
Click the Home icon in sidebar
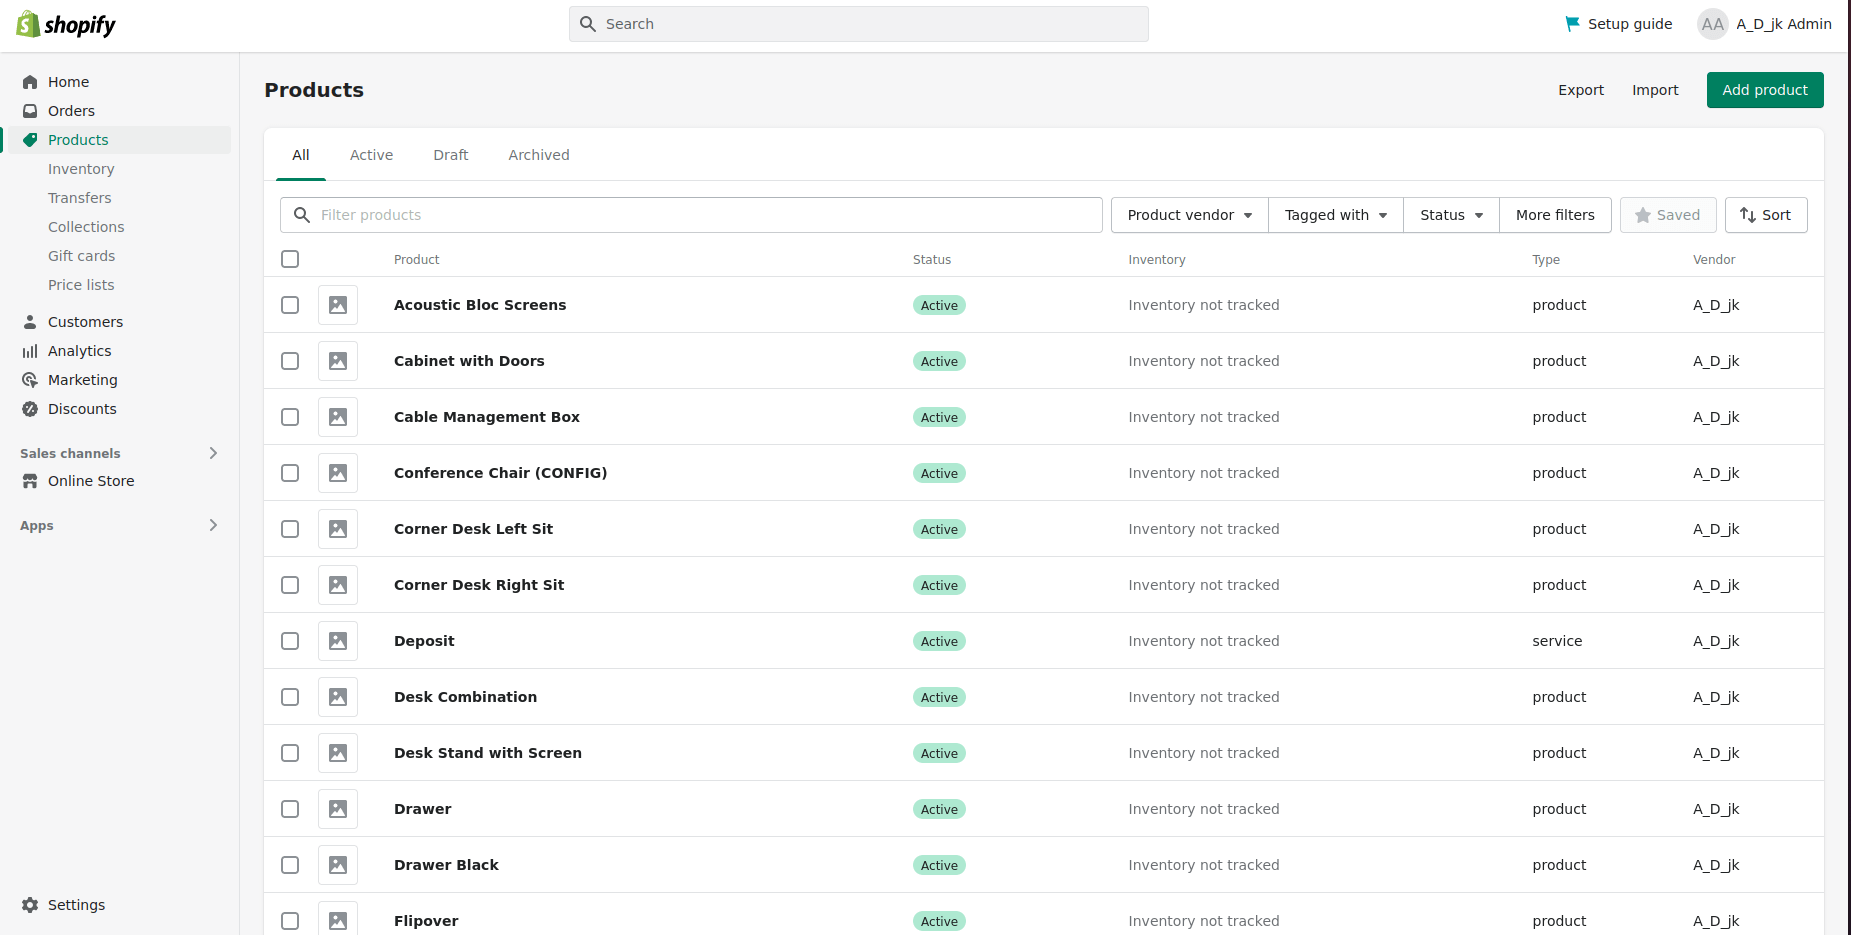30,82
